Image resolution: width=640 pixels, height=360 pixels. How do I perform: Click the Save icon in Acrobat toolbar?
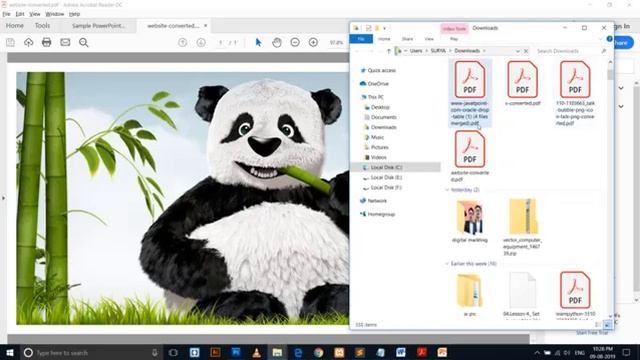click(x=10, y=42)
